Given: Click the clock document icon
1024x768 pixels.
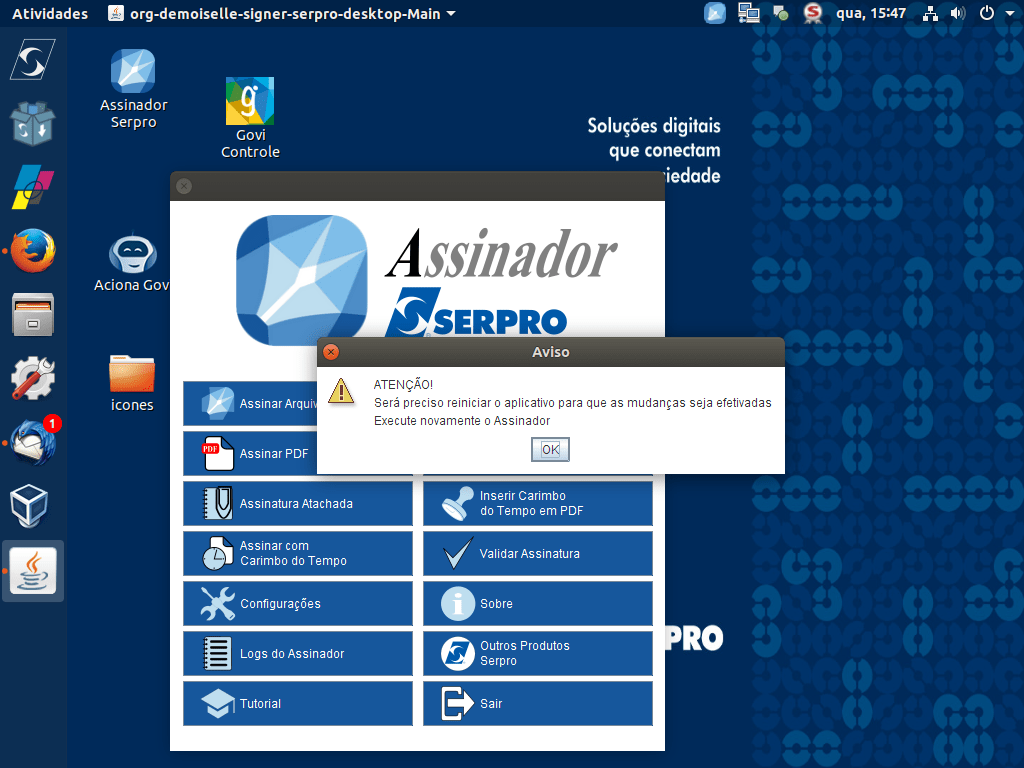Looking at the screenshot, I should click(x=217, y=553).
